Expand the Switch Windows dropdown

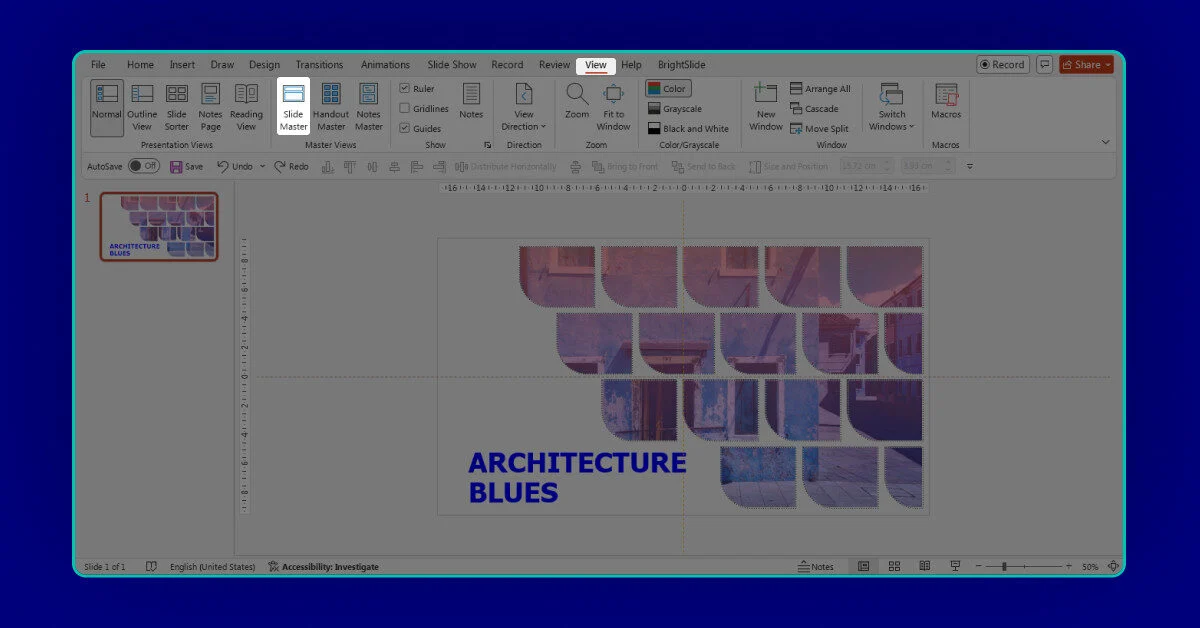pos(891,126)
